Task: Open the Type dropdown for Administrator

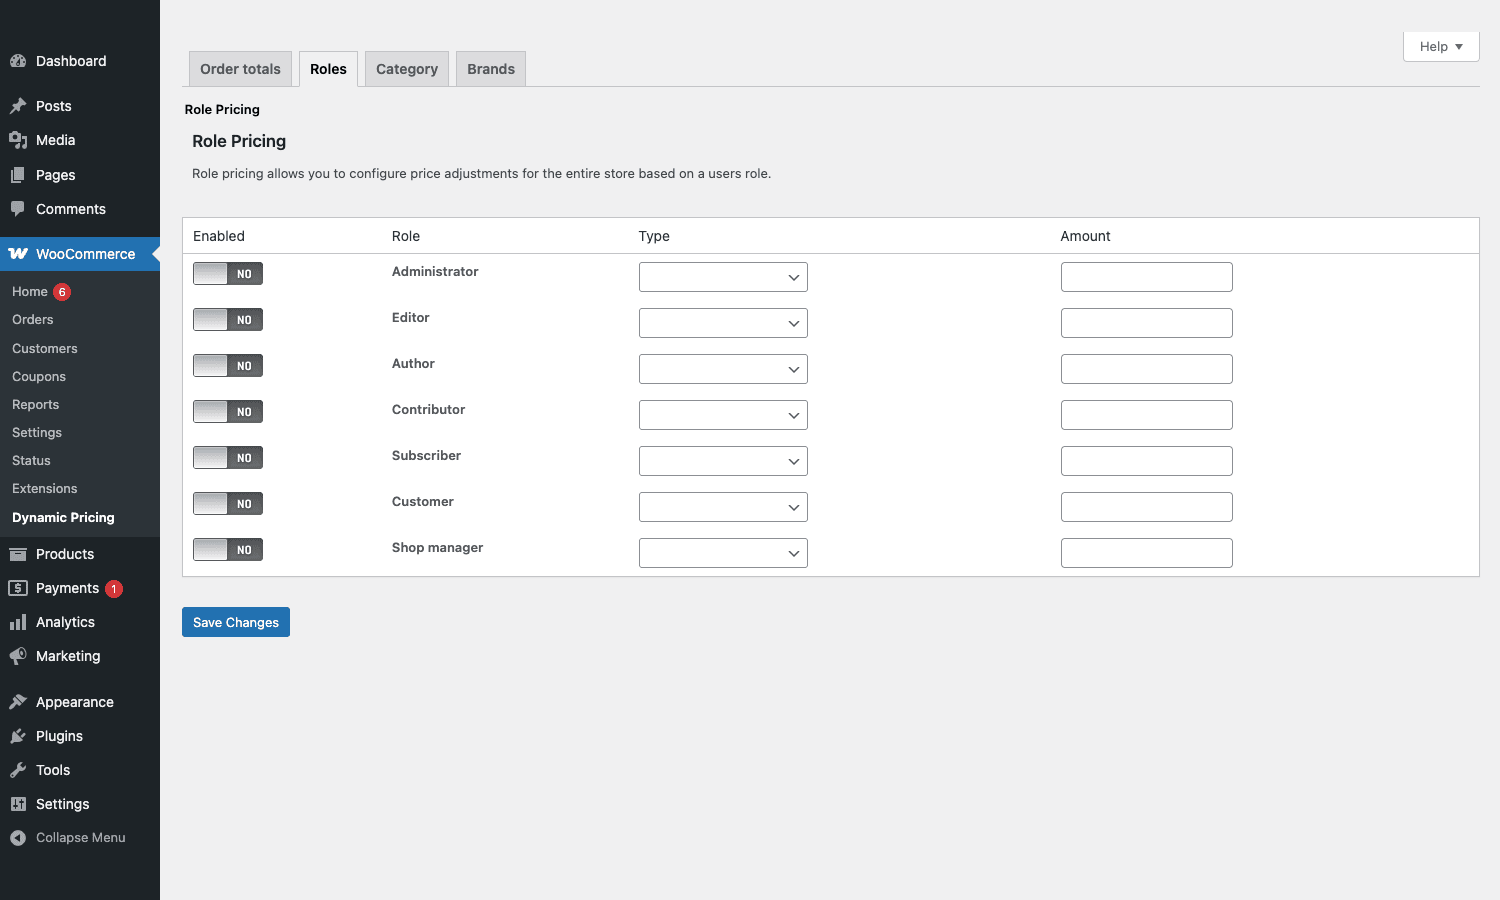Action: coord(723,277)
